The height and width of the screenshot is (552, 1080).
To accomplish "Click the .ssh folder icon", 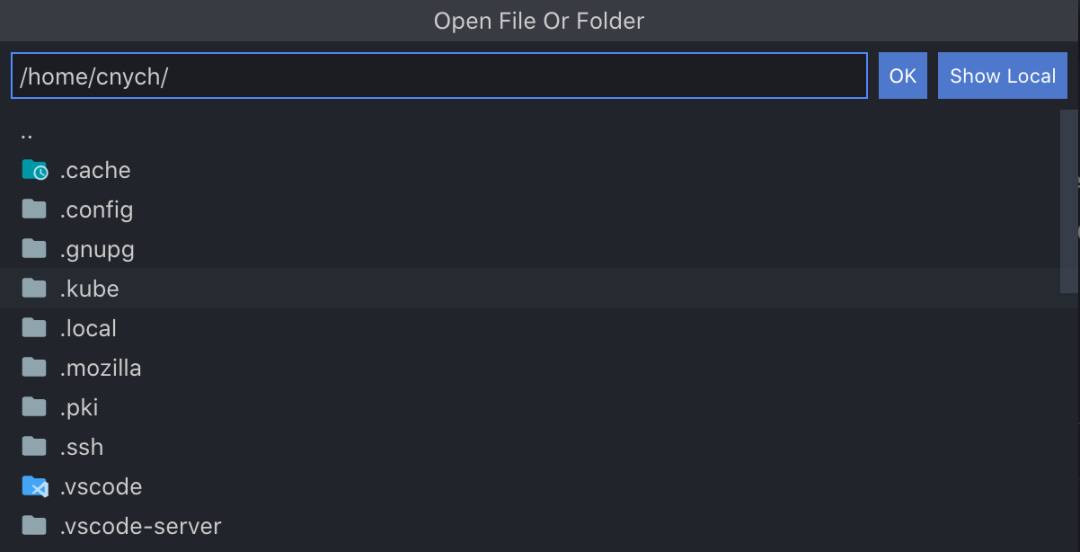I will point(34,447).
